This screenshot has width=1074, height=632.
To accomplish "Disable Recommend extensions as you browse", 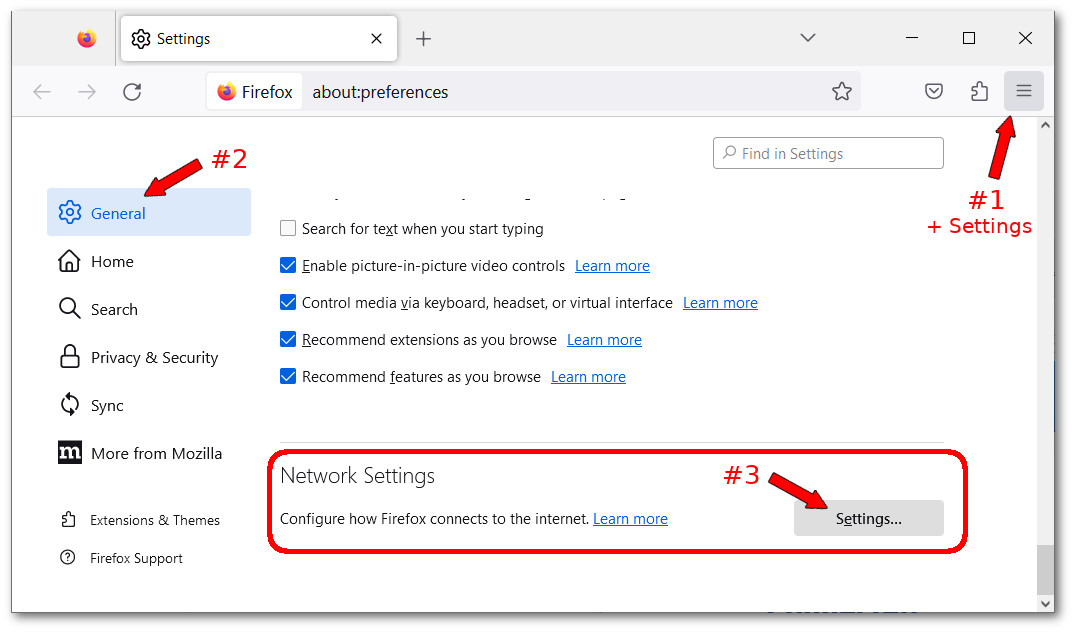I will pyautogui.click(x=288, y=340).
